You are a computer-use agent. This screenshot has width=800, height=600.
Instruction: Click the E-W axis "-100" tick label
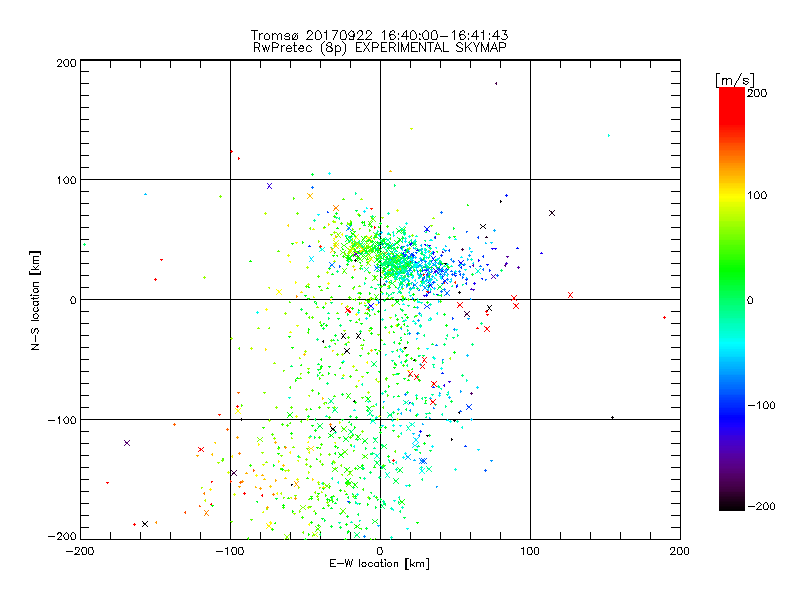tap(230, 551)
